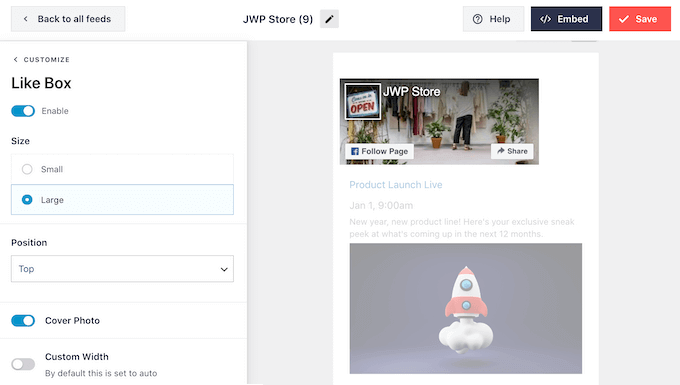Open the Help button

click(493, 19)
